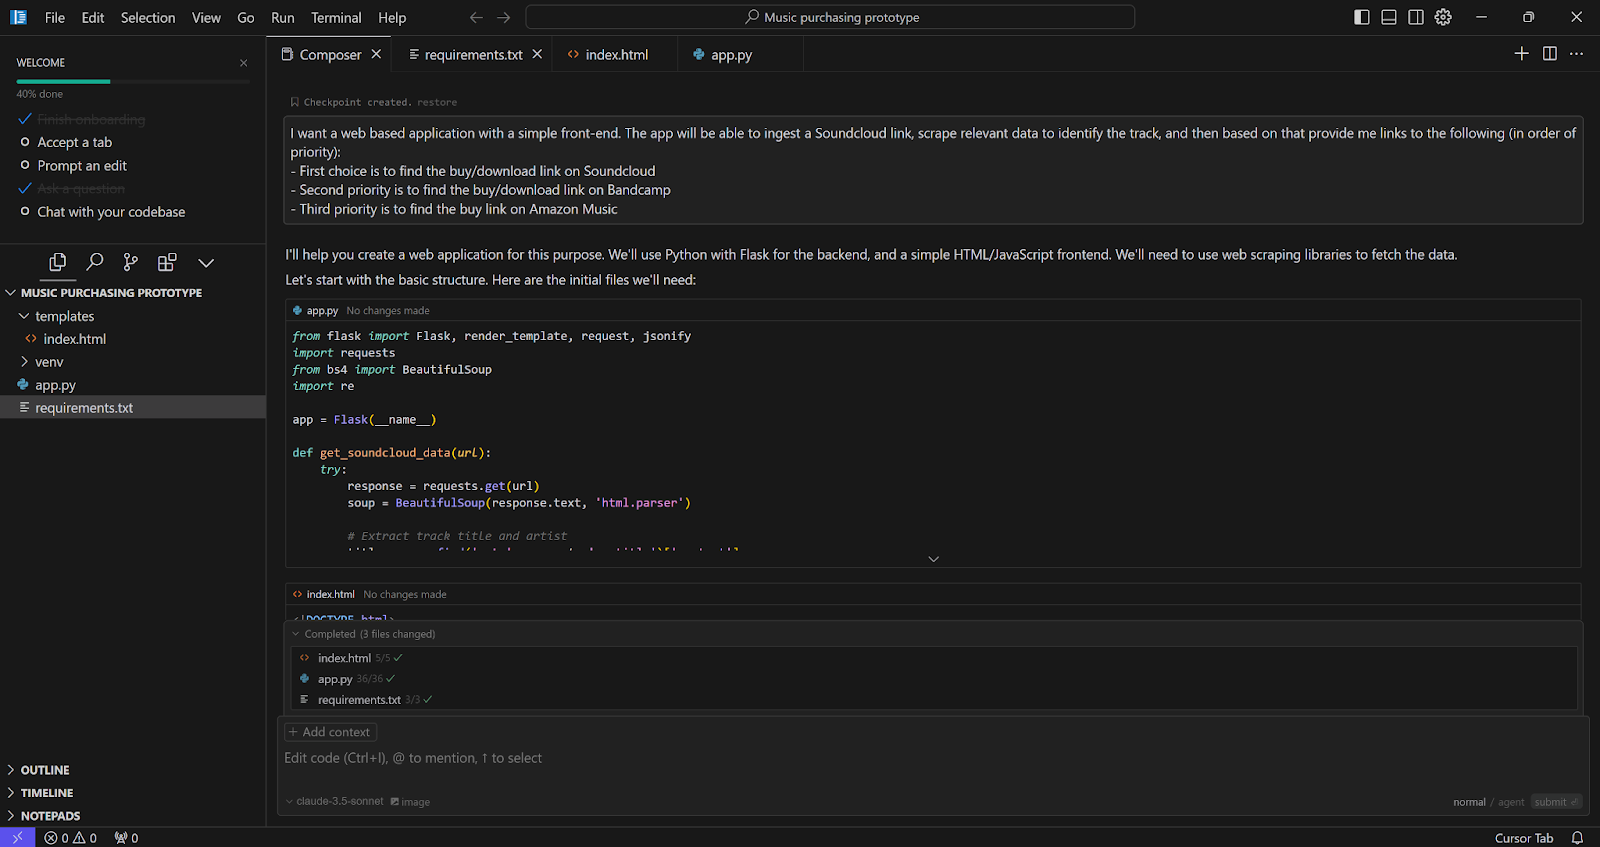This screenshot has height=847, width=1600.
Task: Open the Terminal menu
Action: (336, 17)
